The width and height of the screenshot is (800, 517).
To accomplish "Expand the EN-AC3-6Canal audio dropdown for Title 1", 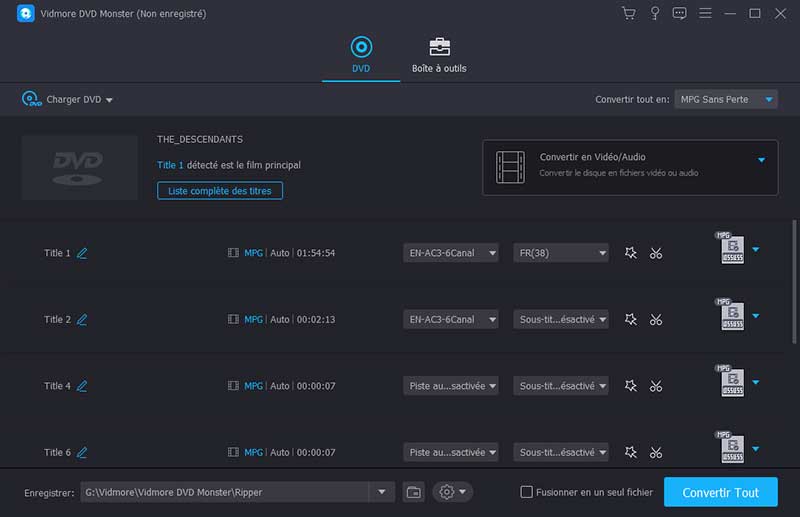I will pyautogui.click(x=450, y=253).
